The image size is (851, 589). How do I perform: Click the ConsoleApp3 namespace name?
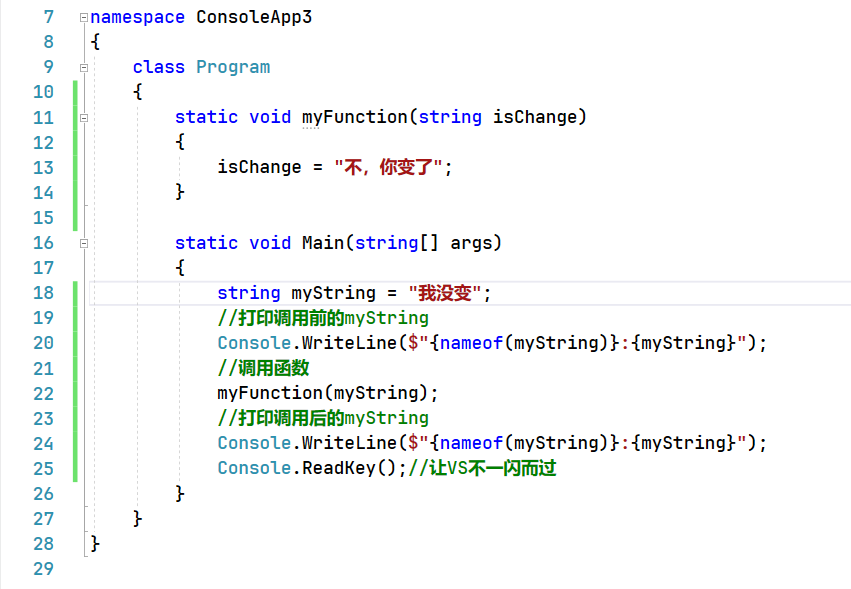pyautogui.click(x=254, y=18)
